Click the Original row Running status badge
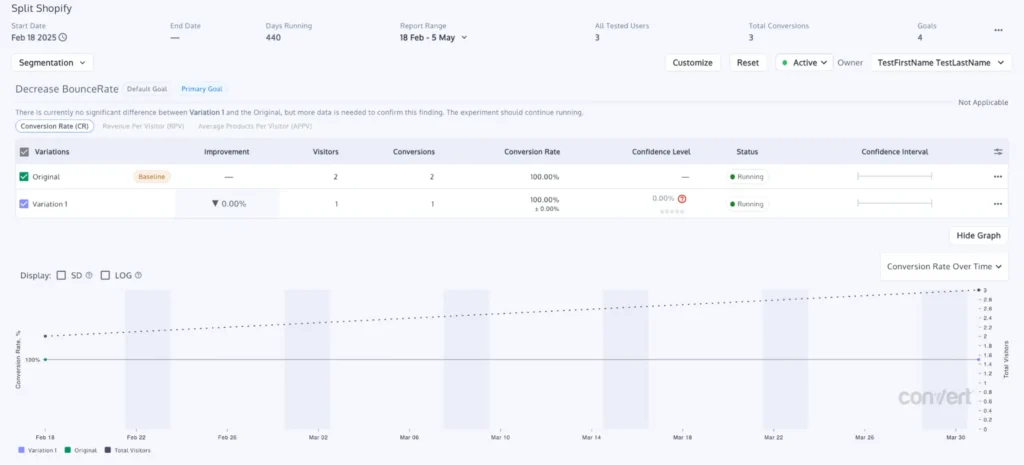The width and height of the screenshot is (1024, 465). point(747,176)
